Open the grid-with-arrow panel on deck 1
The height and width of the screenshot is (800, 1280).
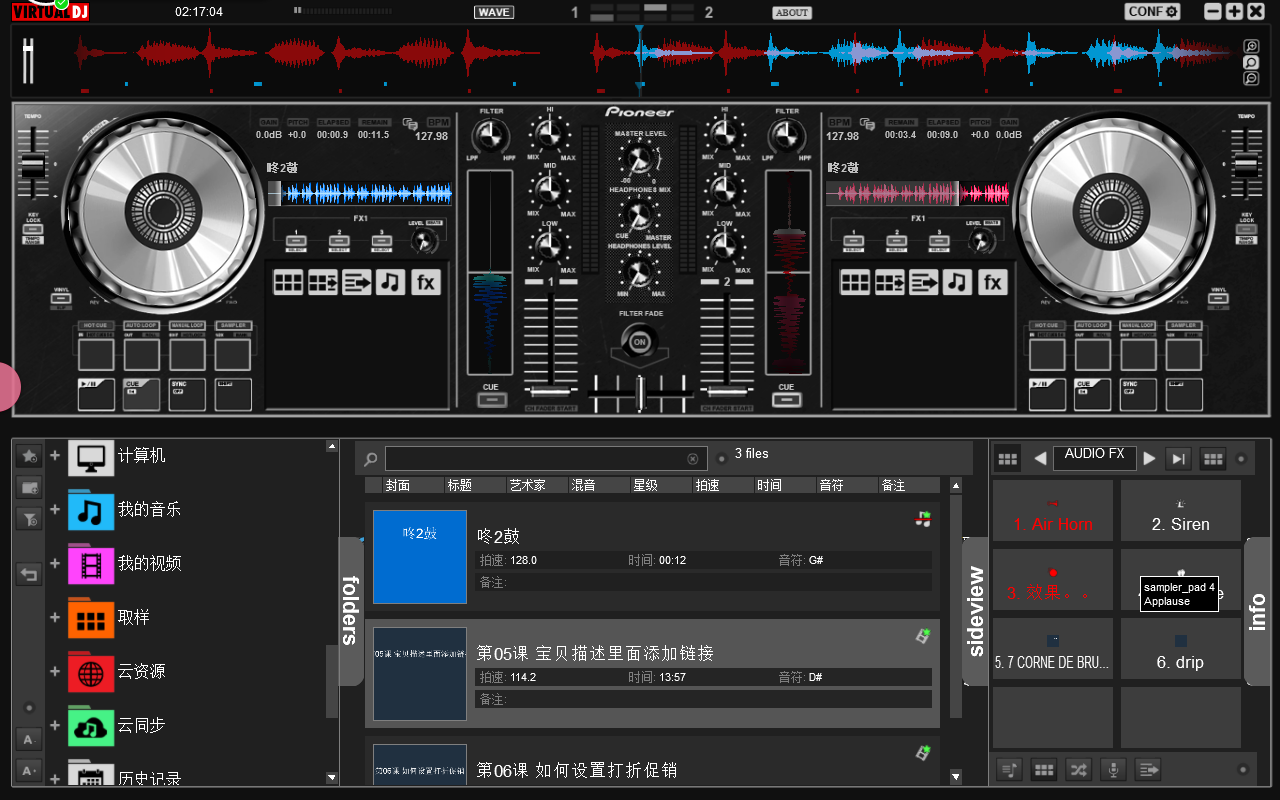pos(322,282)
